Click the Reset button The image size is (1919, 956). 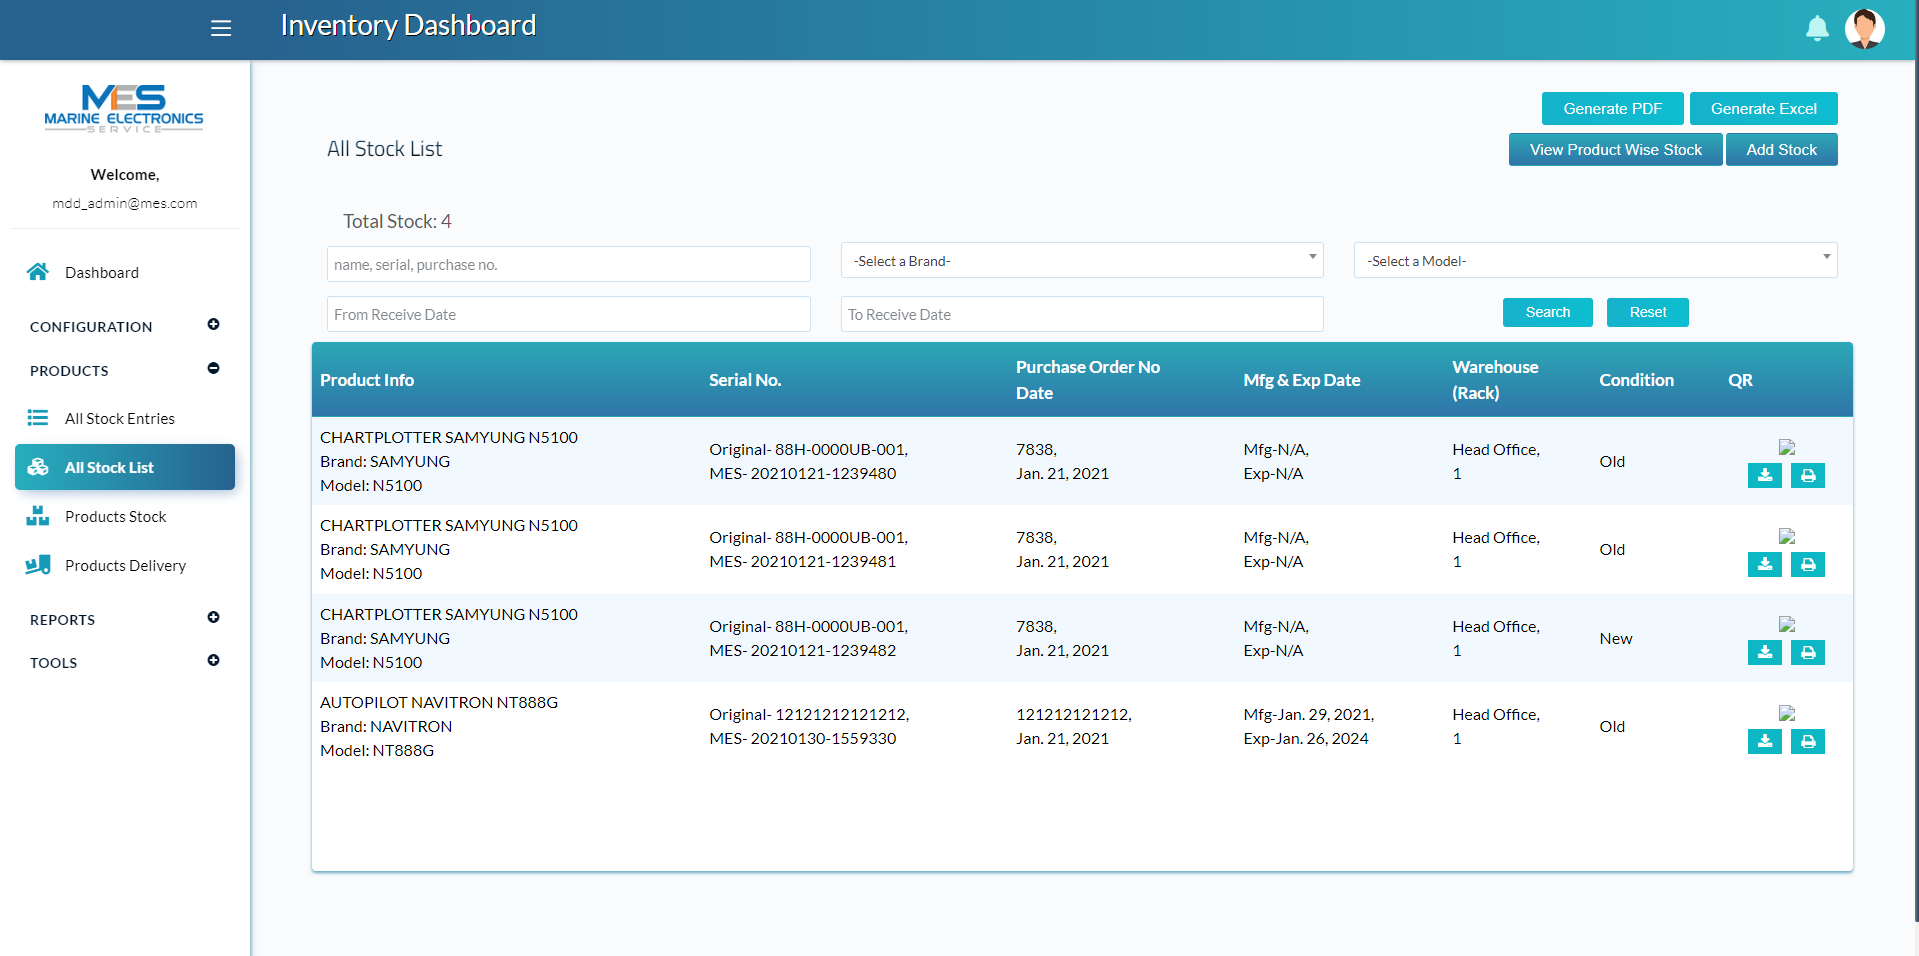click(x=1647, y=312)
